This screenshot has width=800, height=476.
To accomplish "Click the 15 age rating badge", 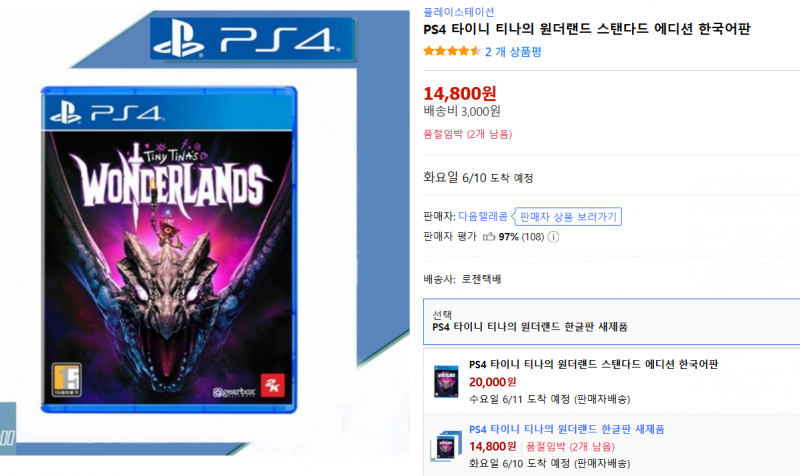I will pos(67,380).
